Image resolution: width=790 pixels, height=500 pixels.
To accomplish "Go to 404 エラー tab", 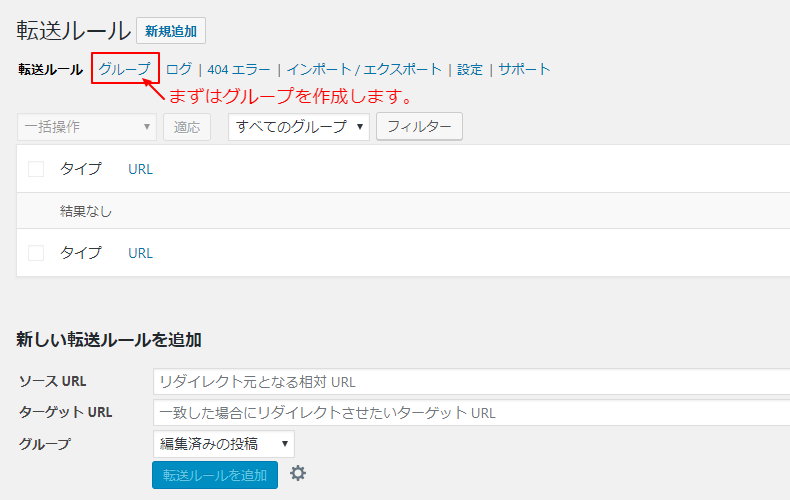I will 239,70.
